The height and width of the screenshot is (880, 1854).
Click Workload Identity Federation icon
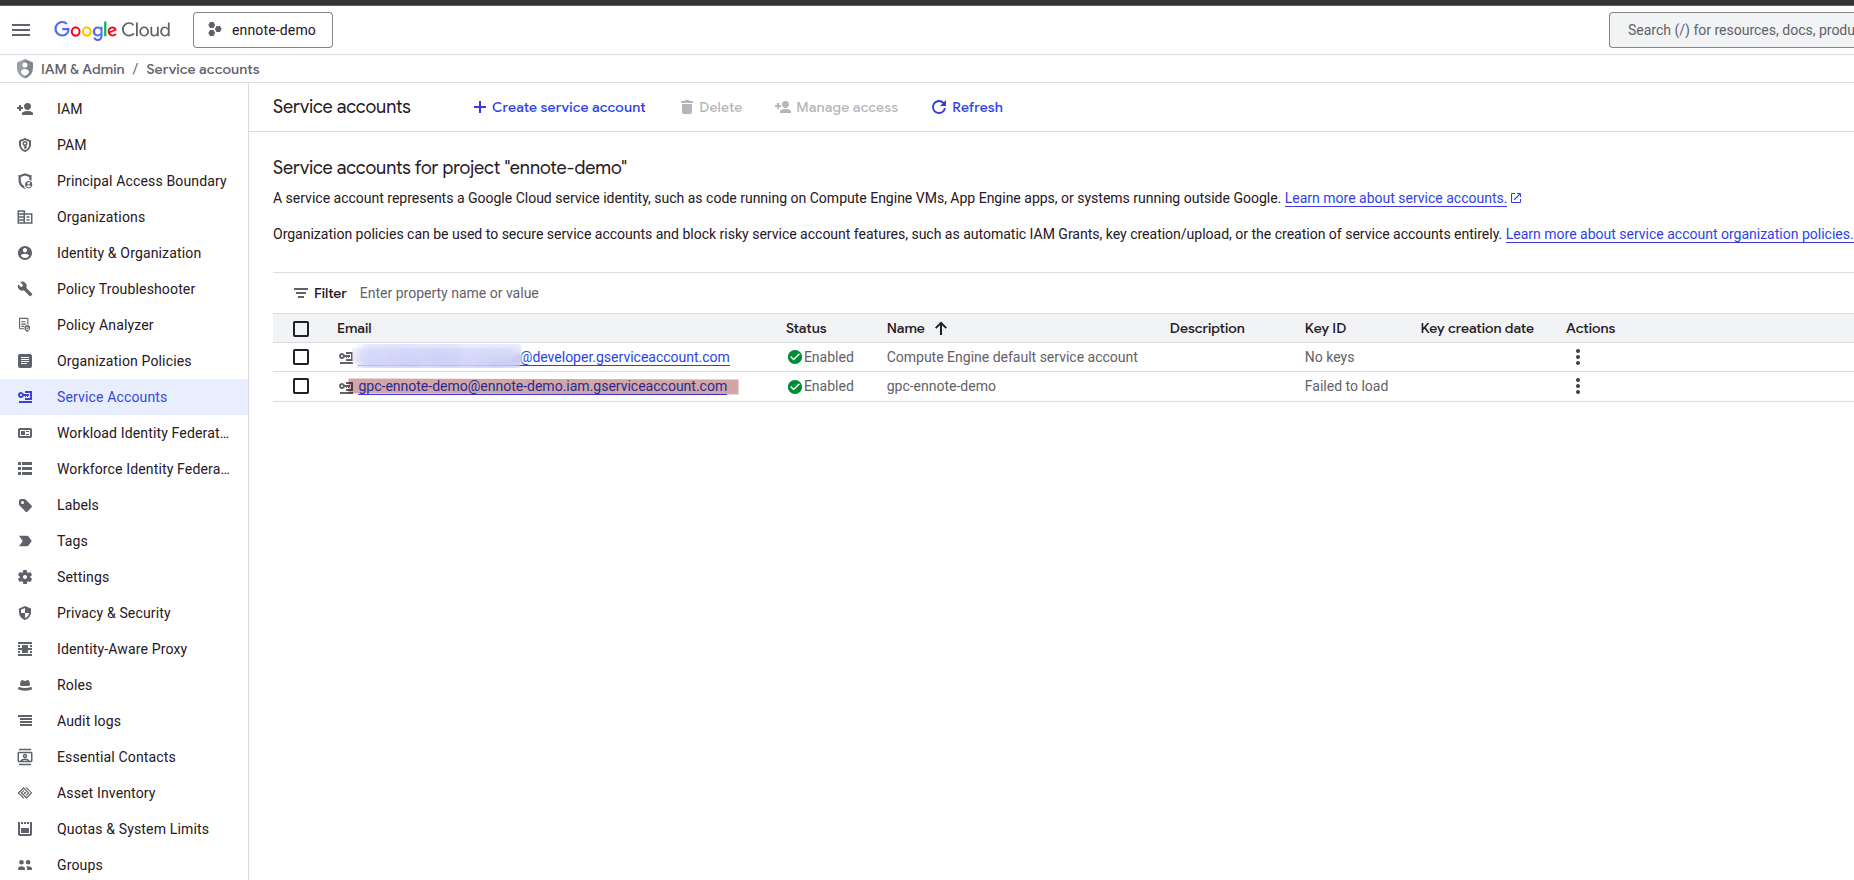pyautogui.click(x=25, y=433)
